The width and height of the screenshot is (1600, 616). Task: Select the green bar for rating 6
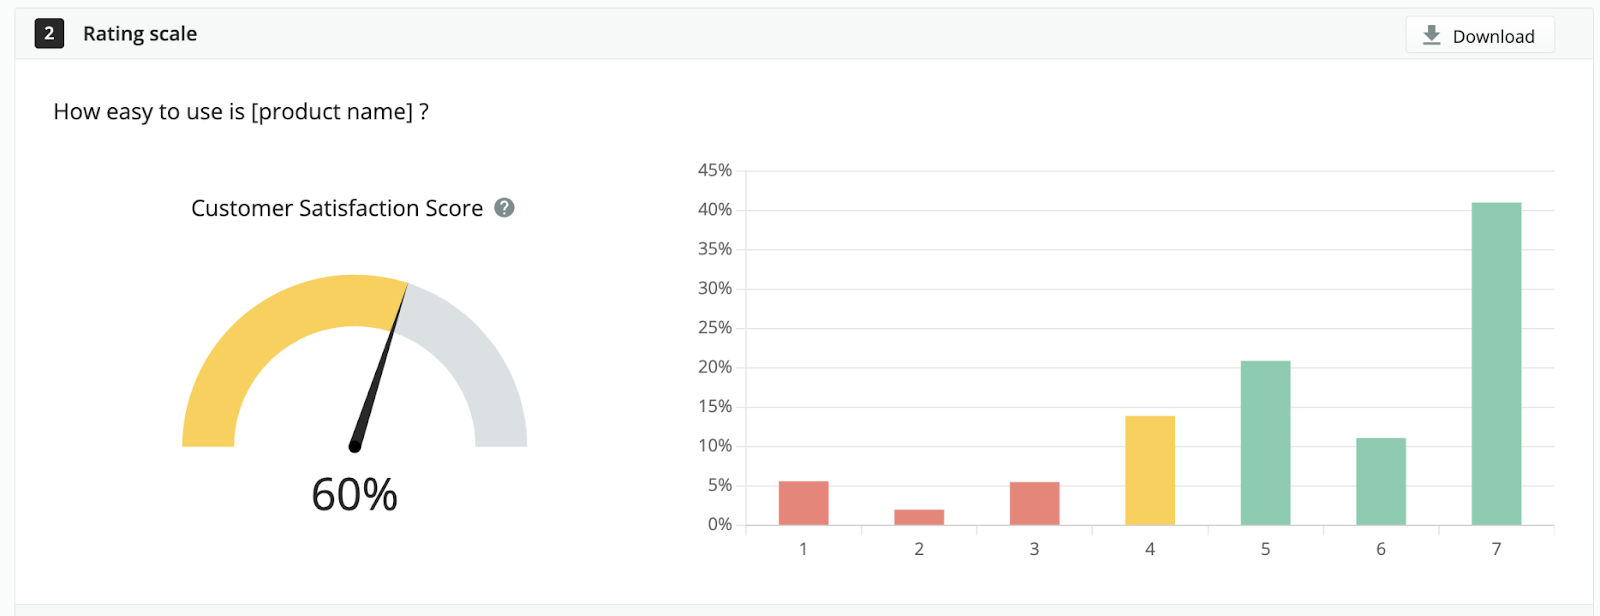click(1381, 481)
